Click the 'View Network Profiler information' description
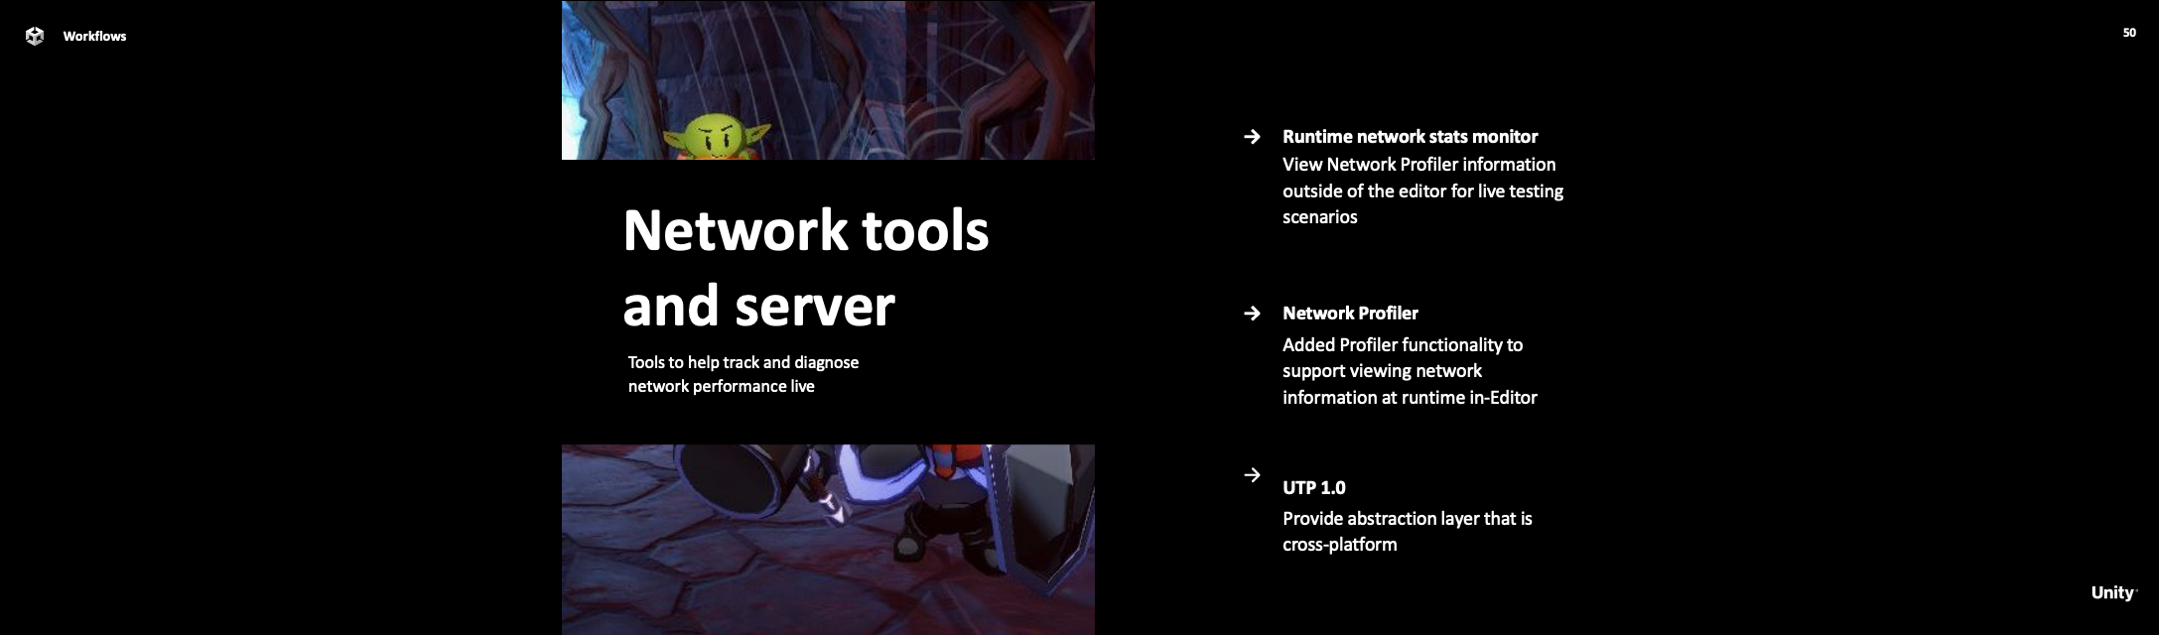This screenshot has height=635, width=2159. (x=1423, y=191)
